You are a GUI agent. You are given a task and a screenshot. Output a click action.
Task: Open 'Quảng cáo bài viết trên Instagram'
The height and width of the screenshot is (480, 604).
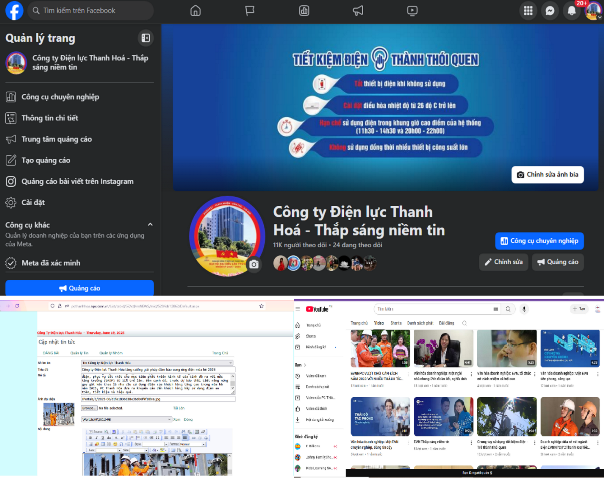pyautogui.click(x=79, y=181)
